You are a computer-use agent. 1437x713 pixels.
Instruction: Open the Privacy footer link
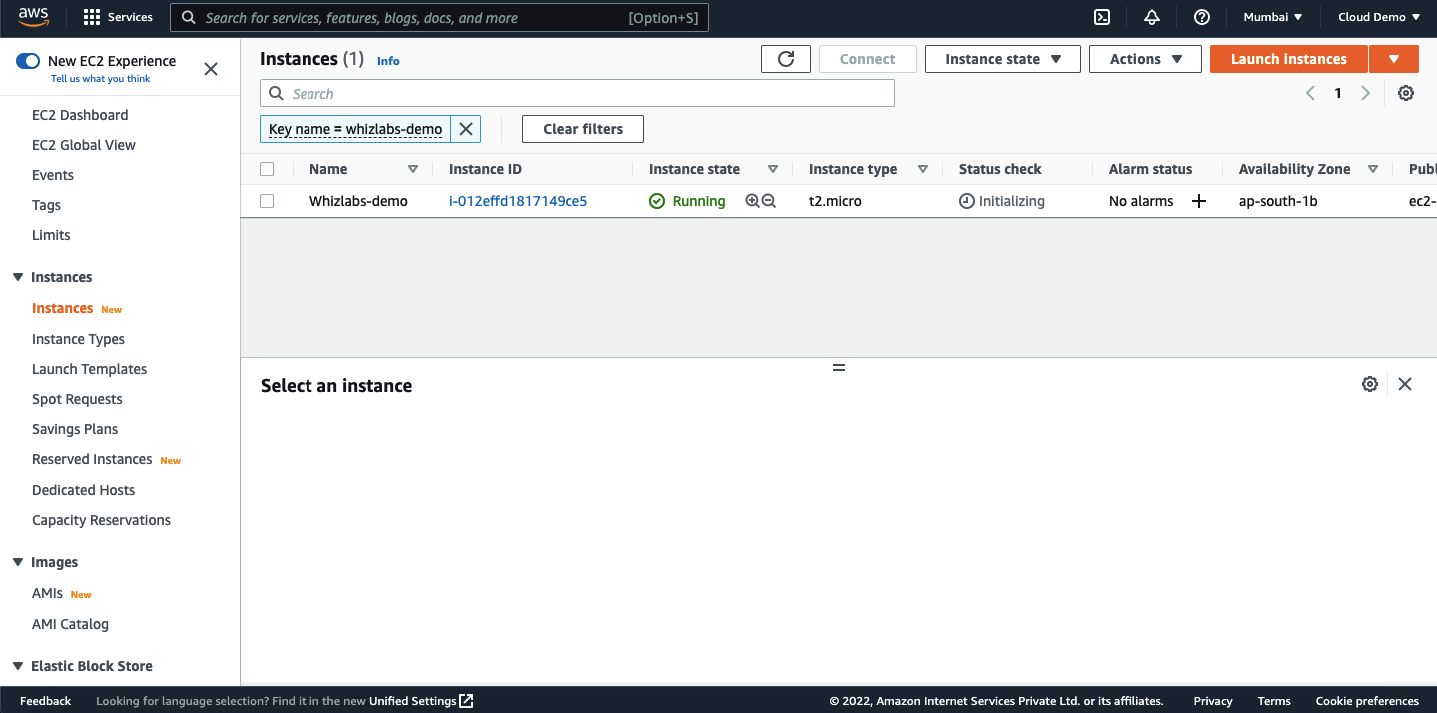click(x=1213, y=701)
